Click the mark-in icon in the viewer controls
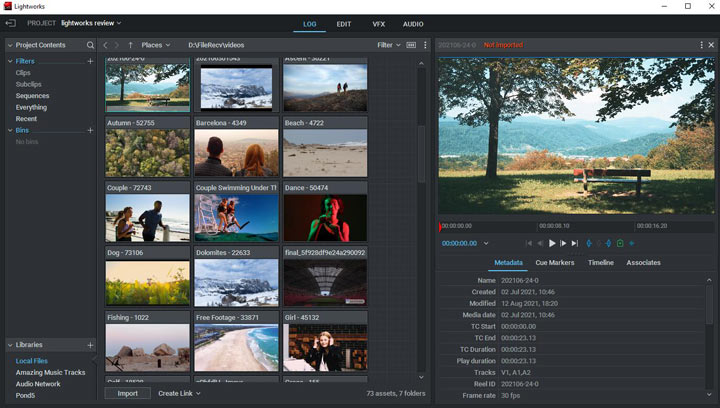This screenshot has width=720, height=408. 589,243
